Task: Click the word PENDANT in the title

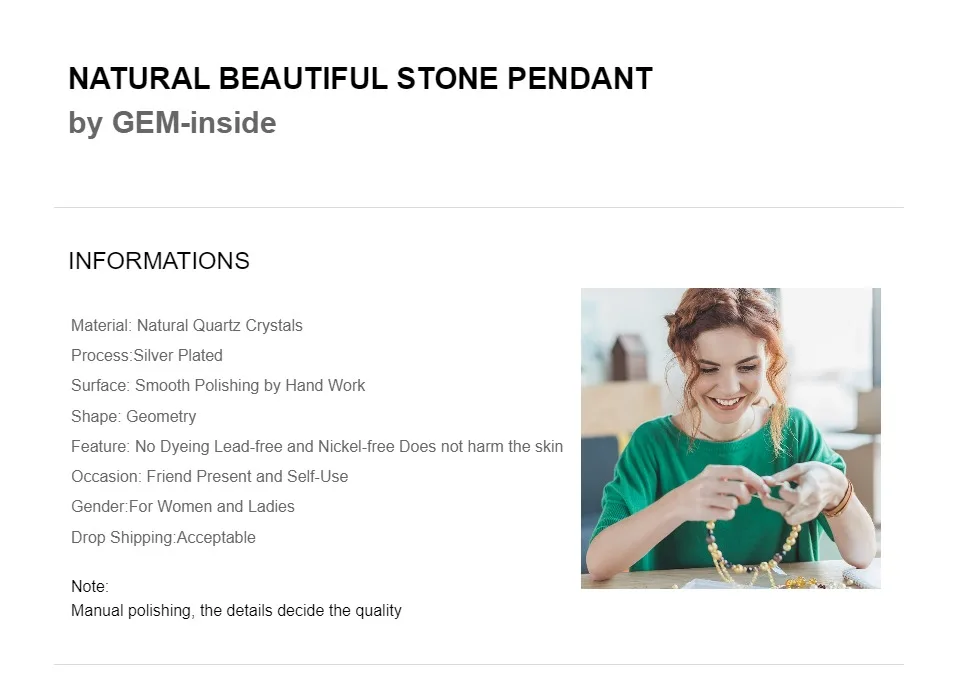Action: [580, 79]
